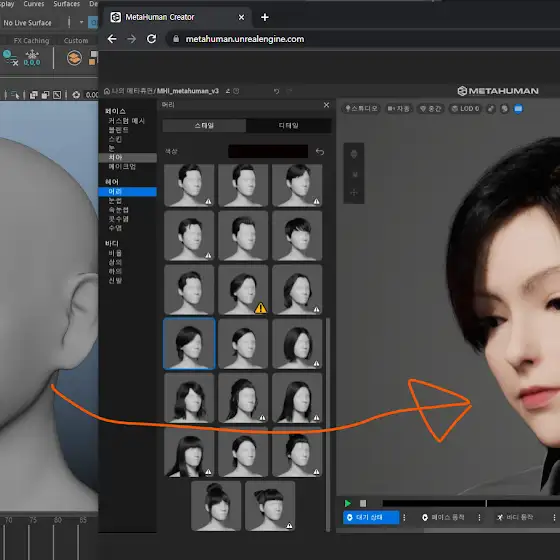
Task: Open the 스튜디오 lighting dropdown
Action: pos(361,109)
